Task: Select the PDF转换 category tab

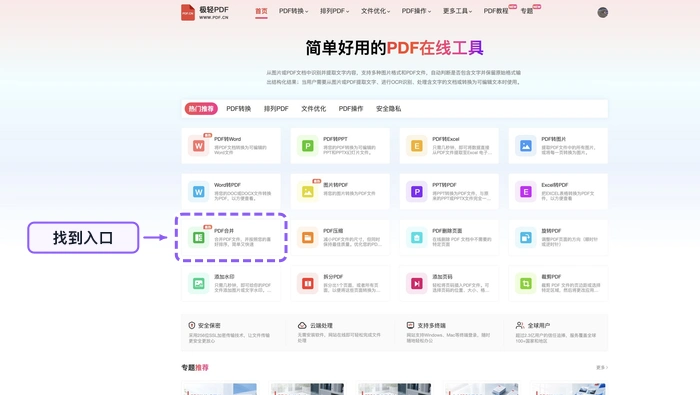Action: (238, 108)
